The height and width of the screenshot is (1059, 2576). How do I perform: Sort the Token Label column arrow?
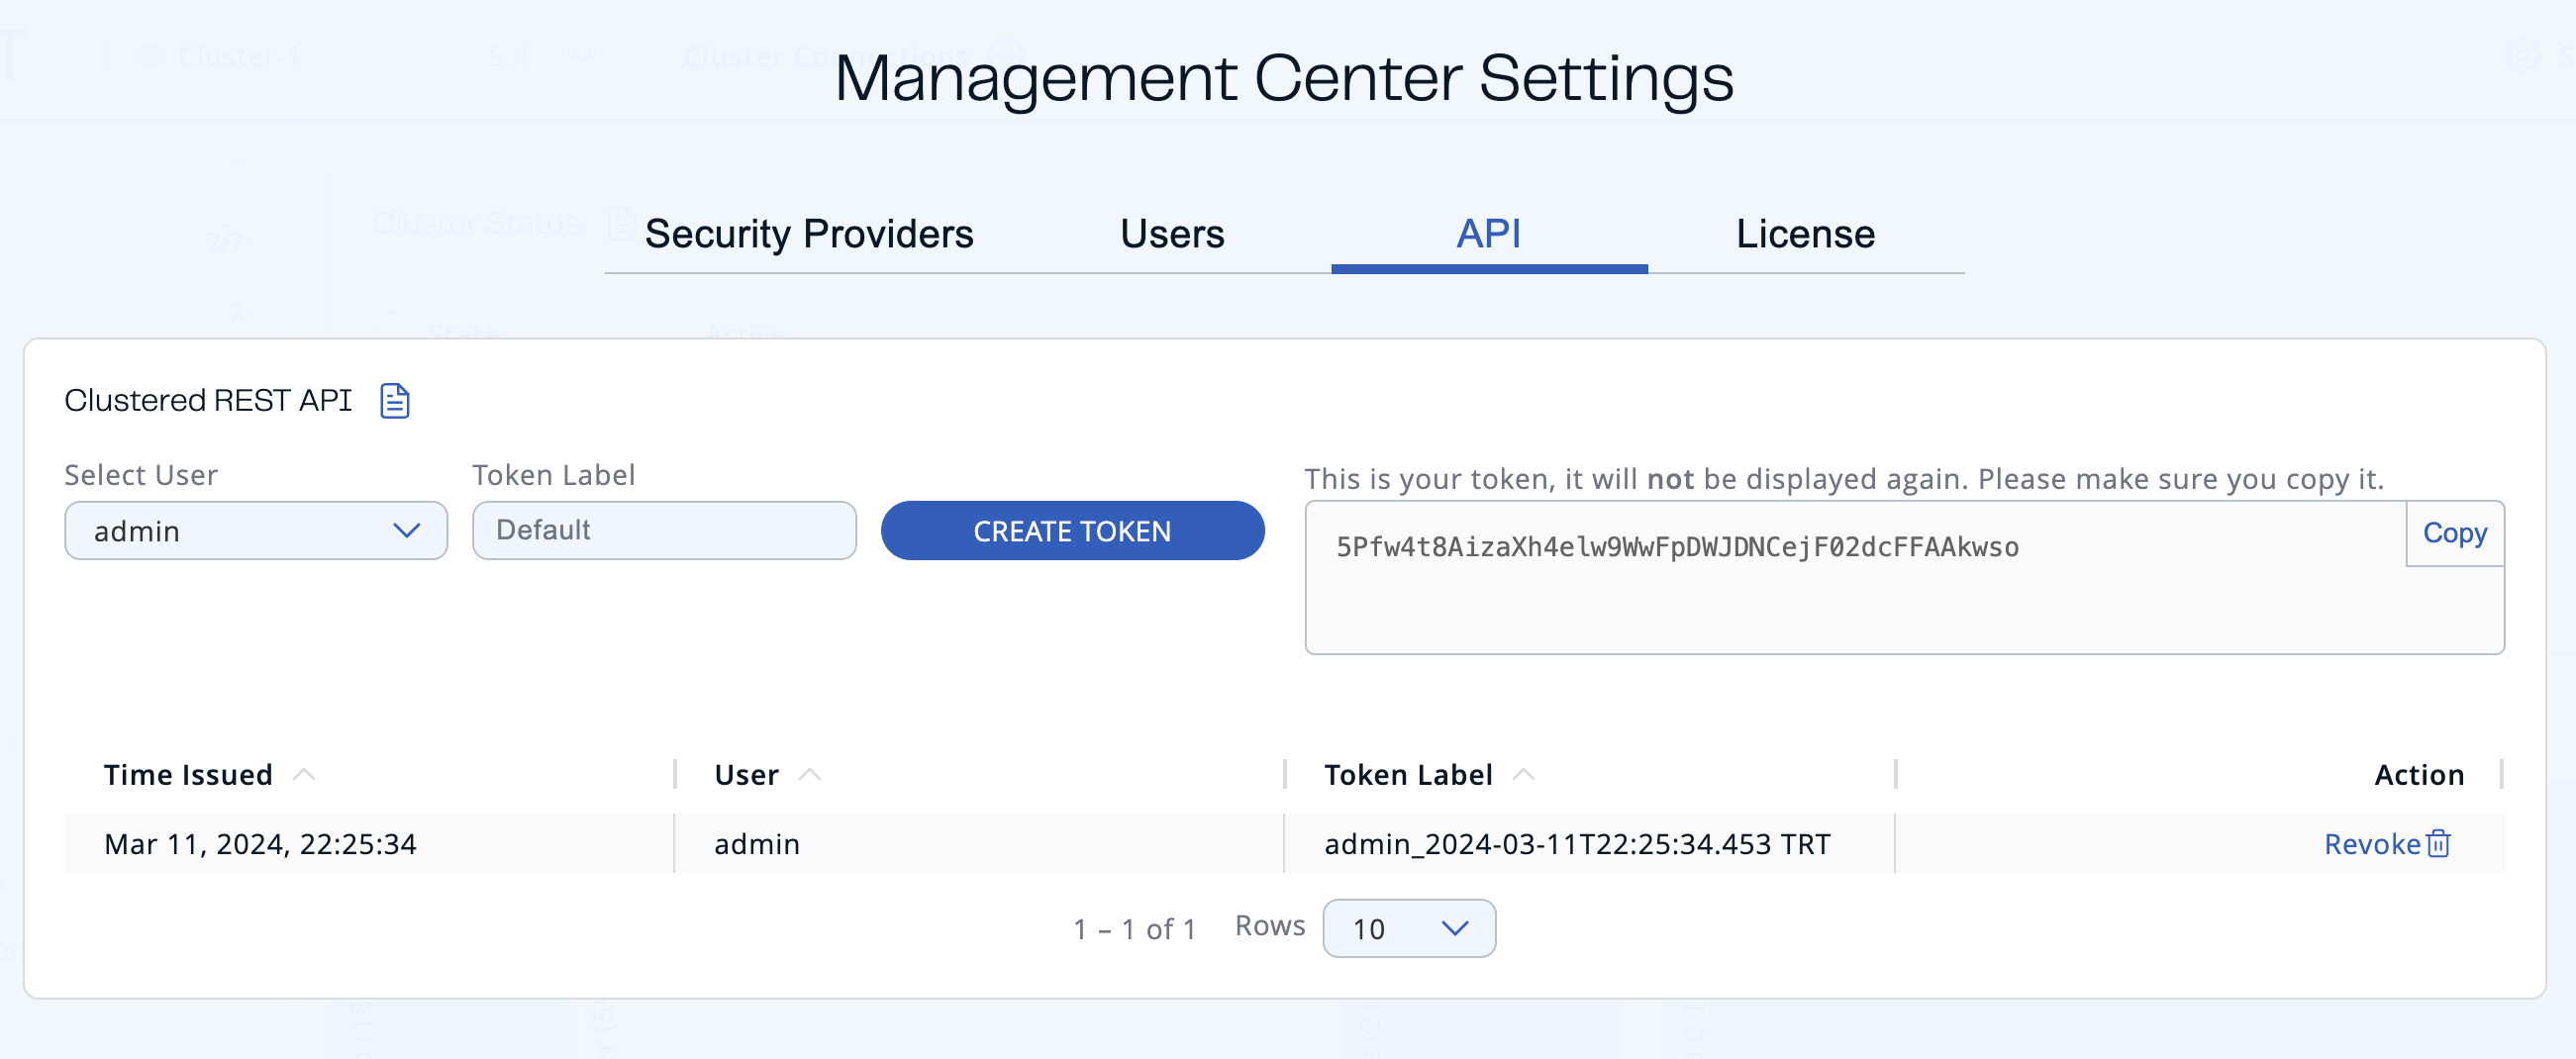coord(1524,773)
